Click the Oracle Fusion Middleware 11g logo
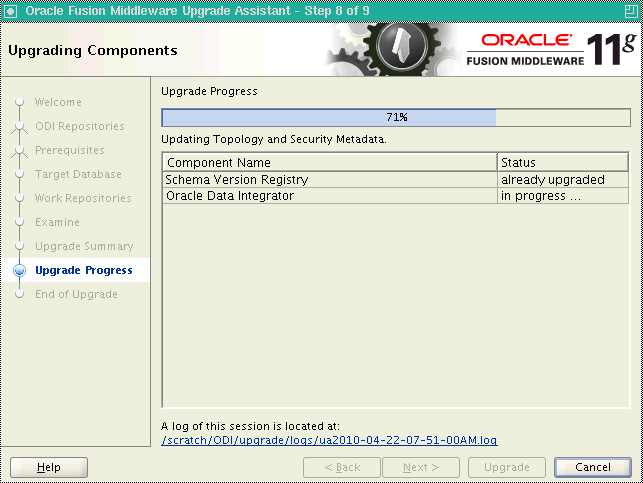Image resolution: width=643 pixels, height=483 pixels. tap(551, 50)
